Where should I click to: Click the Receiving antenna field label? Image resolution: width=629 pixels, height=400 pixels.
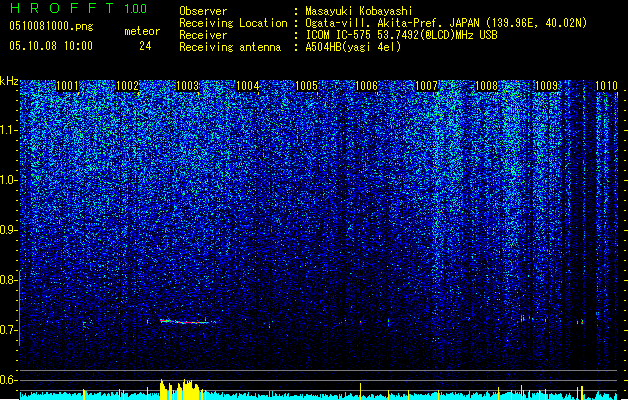230,47
